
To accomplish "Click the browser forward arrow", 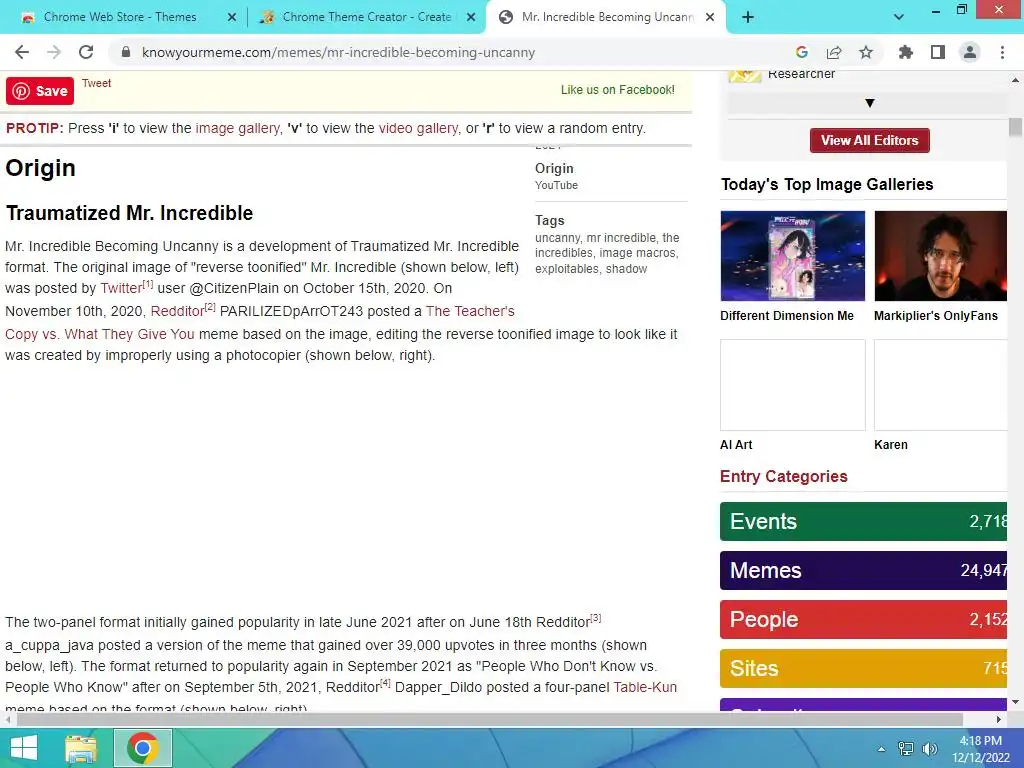I will click(54, 52).
